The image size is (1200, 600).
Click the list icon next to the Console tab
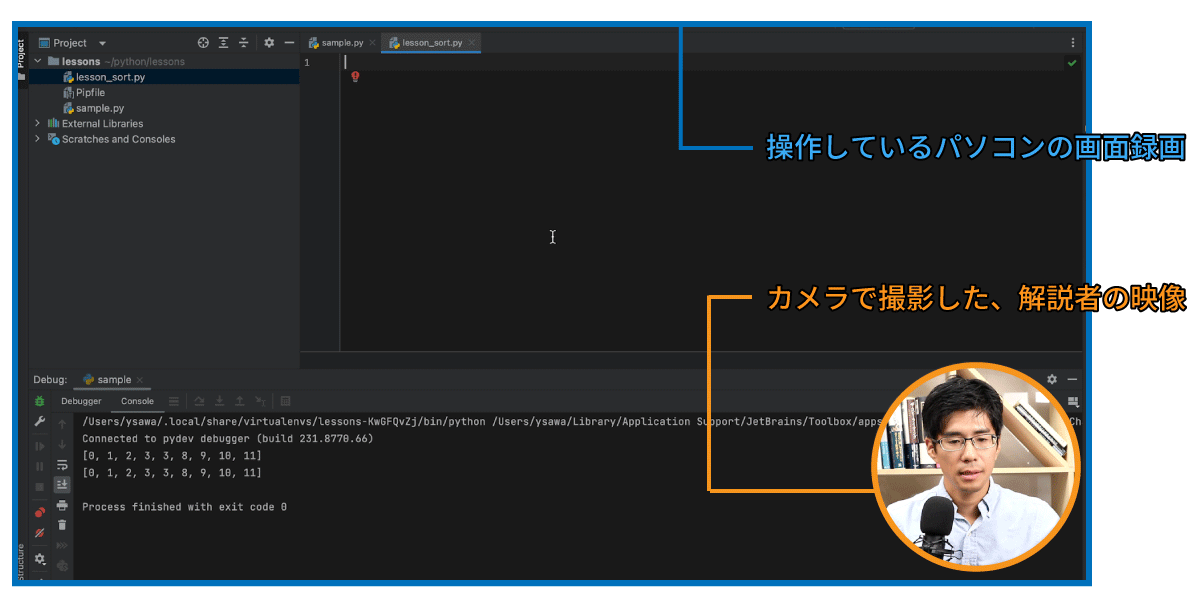[x=174, y=401]
